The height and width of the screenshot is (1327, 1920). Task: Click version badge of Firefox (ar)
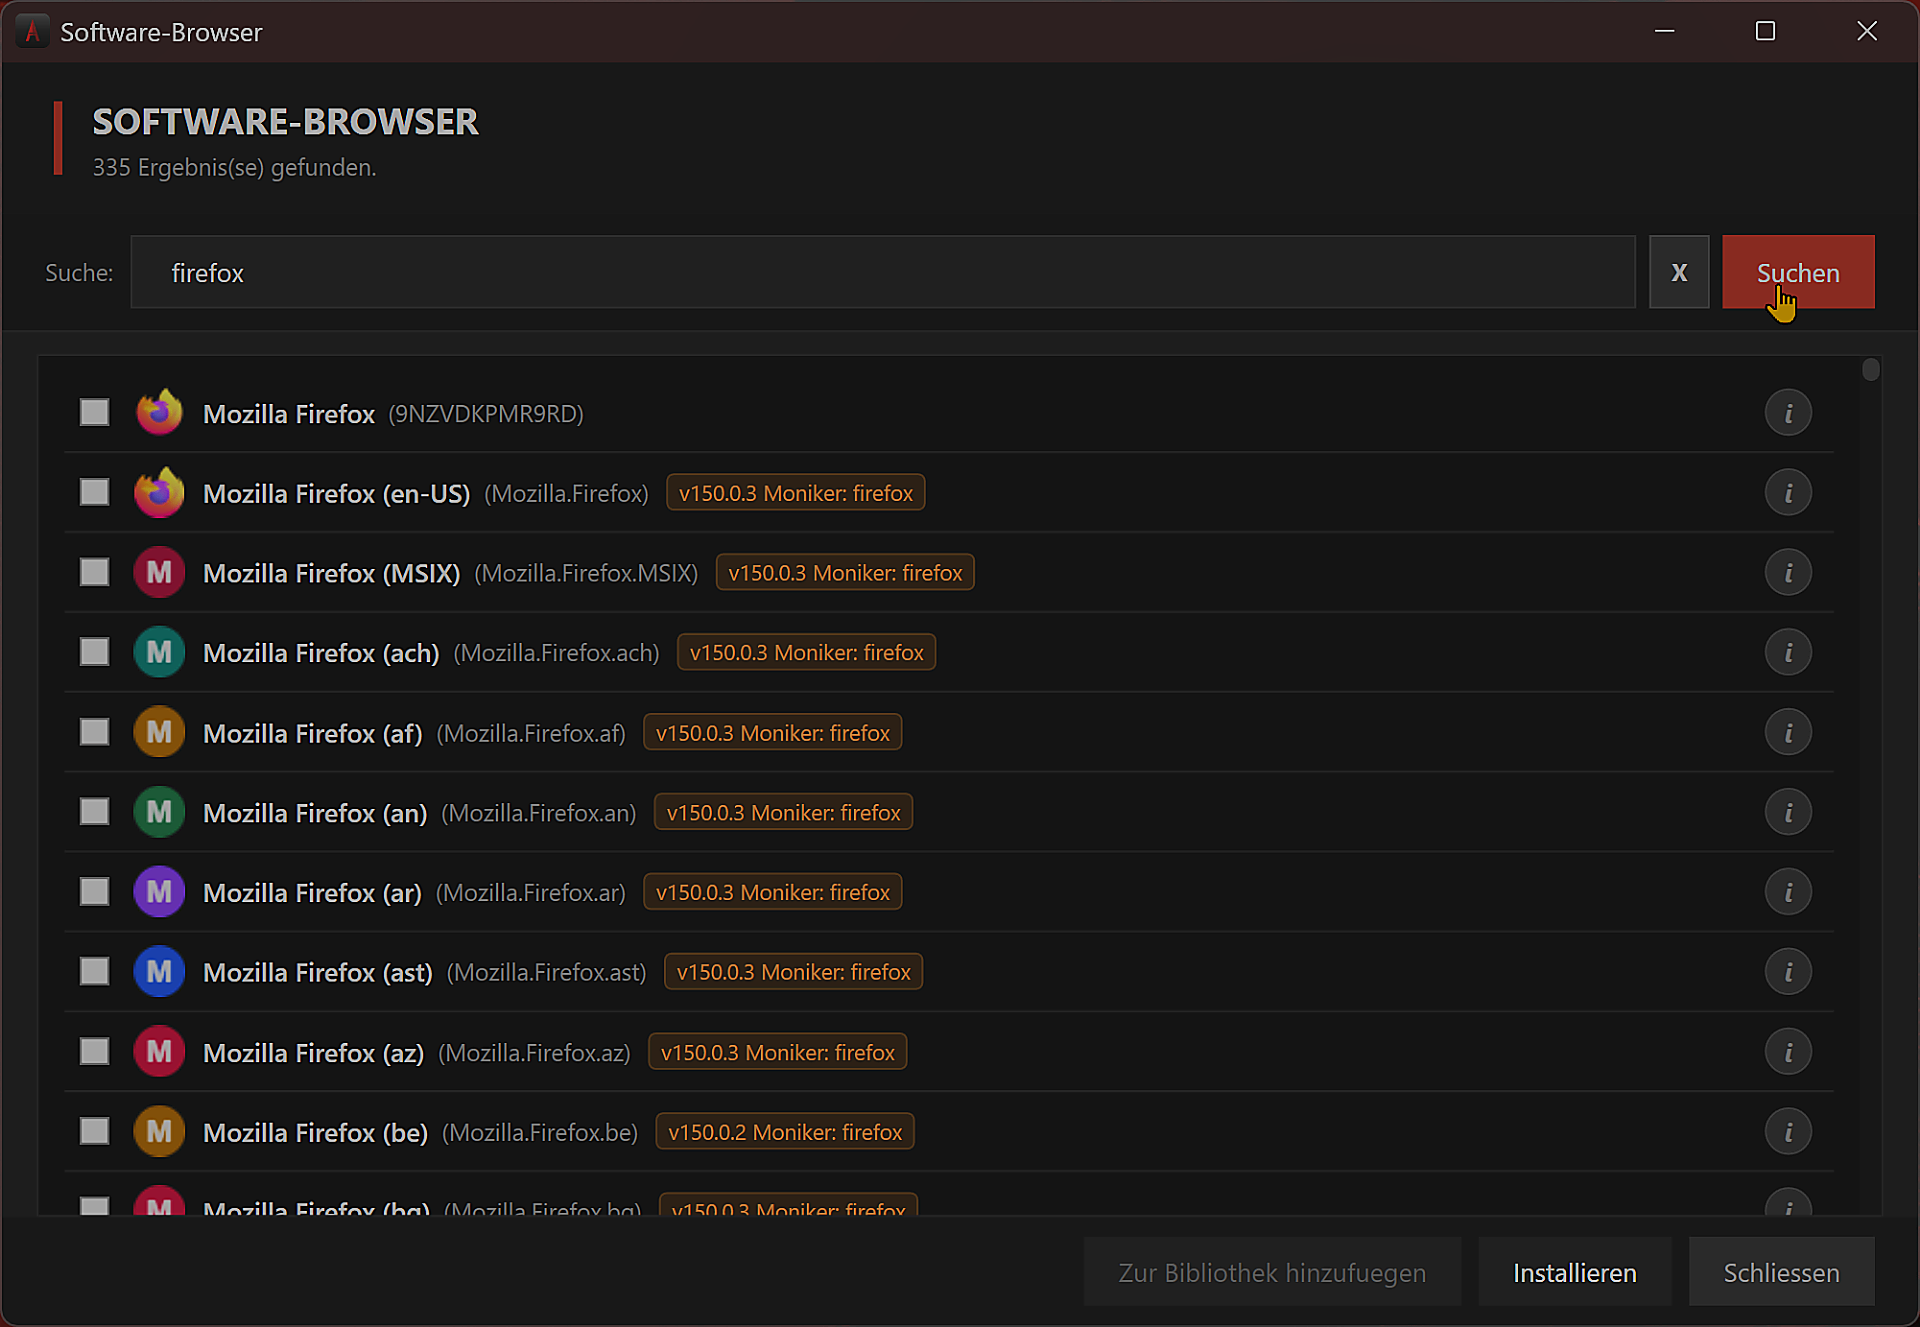773,892
